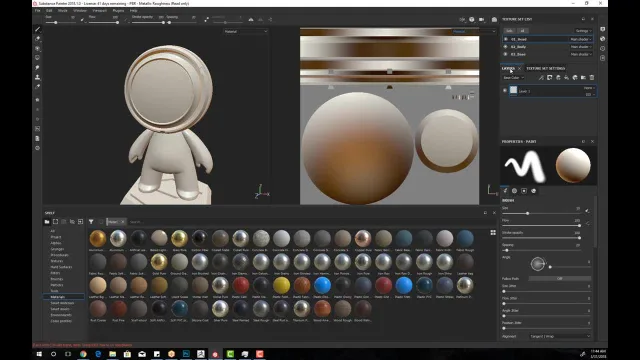
Task: Open Settings dropdown in Texture Set List
Action: coord(583,31)
